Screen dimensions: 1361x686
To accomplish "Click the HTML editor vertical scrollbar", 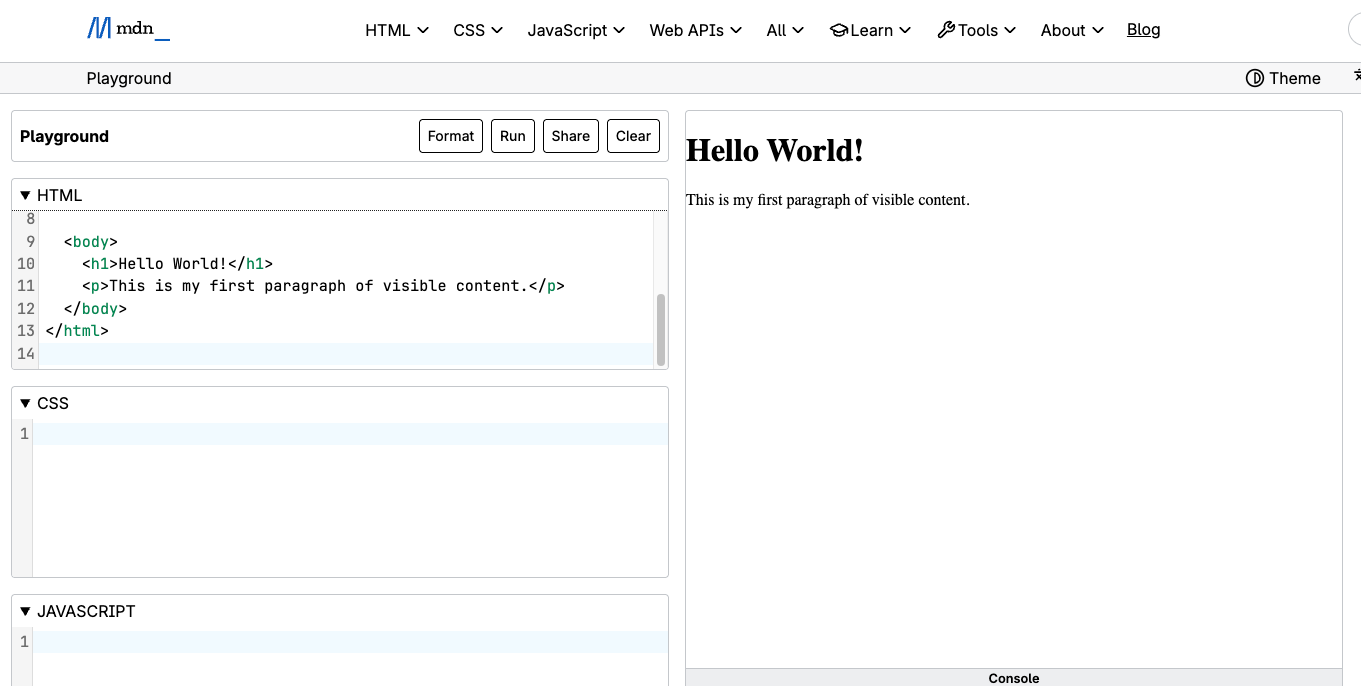I will (661, 329).
